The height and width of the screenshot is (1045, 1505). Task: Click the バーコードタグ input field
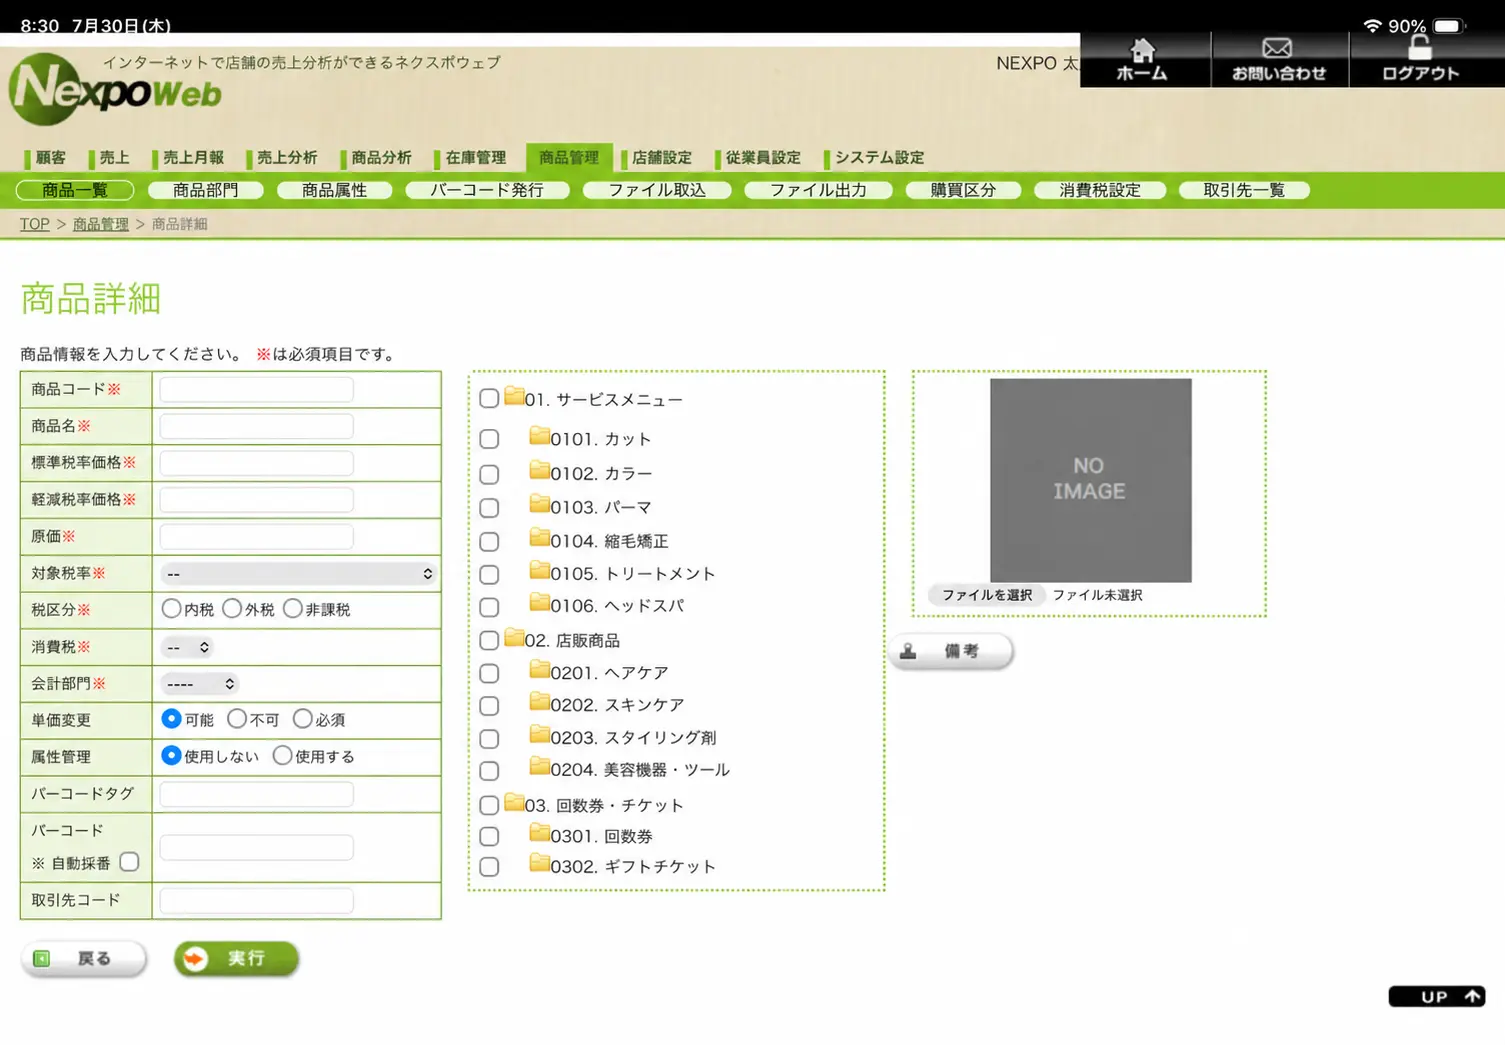[256, 794]
